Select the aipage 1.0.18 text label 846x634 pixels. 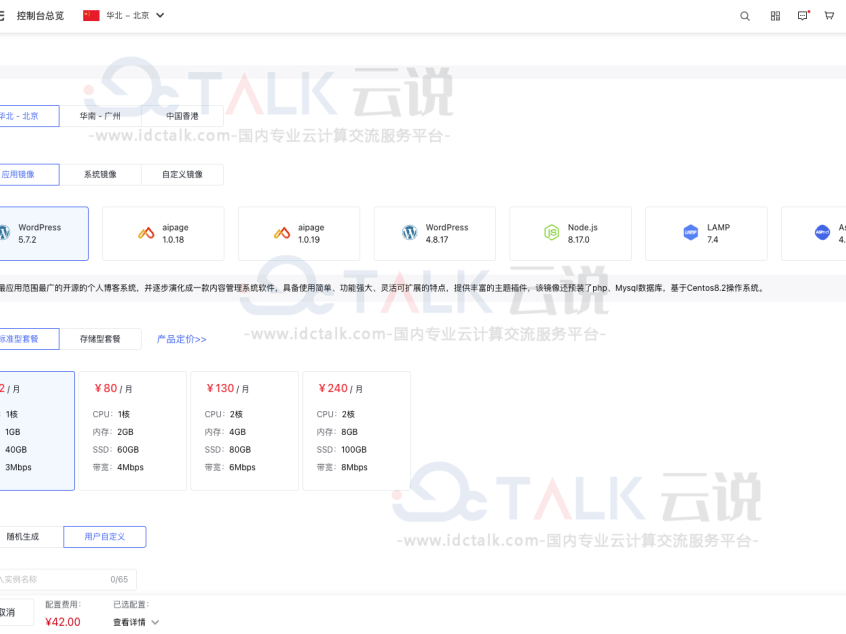(175, 234)
